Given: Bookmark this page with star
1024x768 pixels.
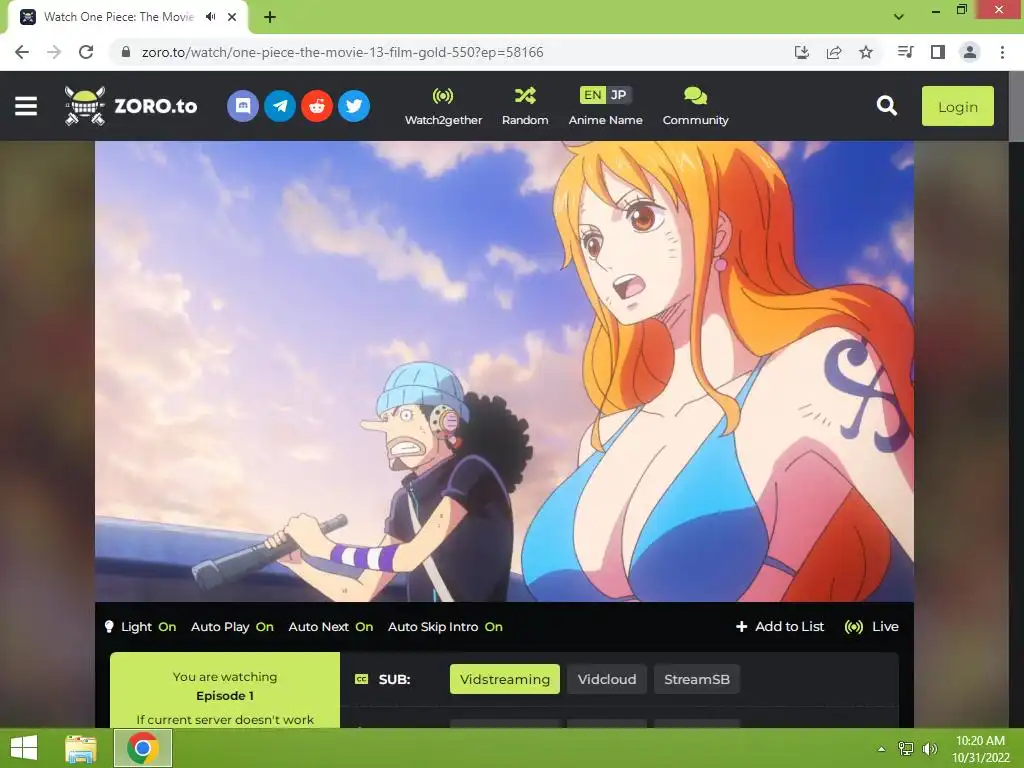Looking at the screenshot, I should point(866,52).
